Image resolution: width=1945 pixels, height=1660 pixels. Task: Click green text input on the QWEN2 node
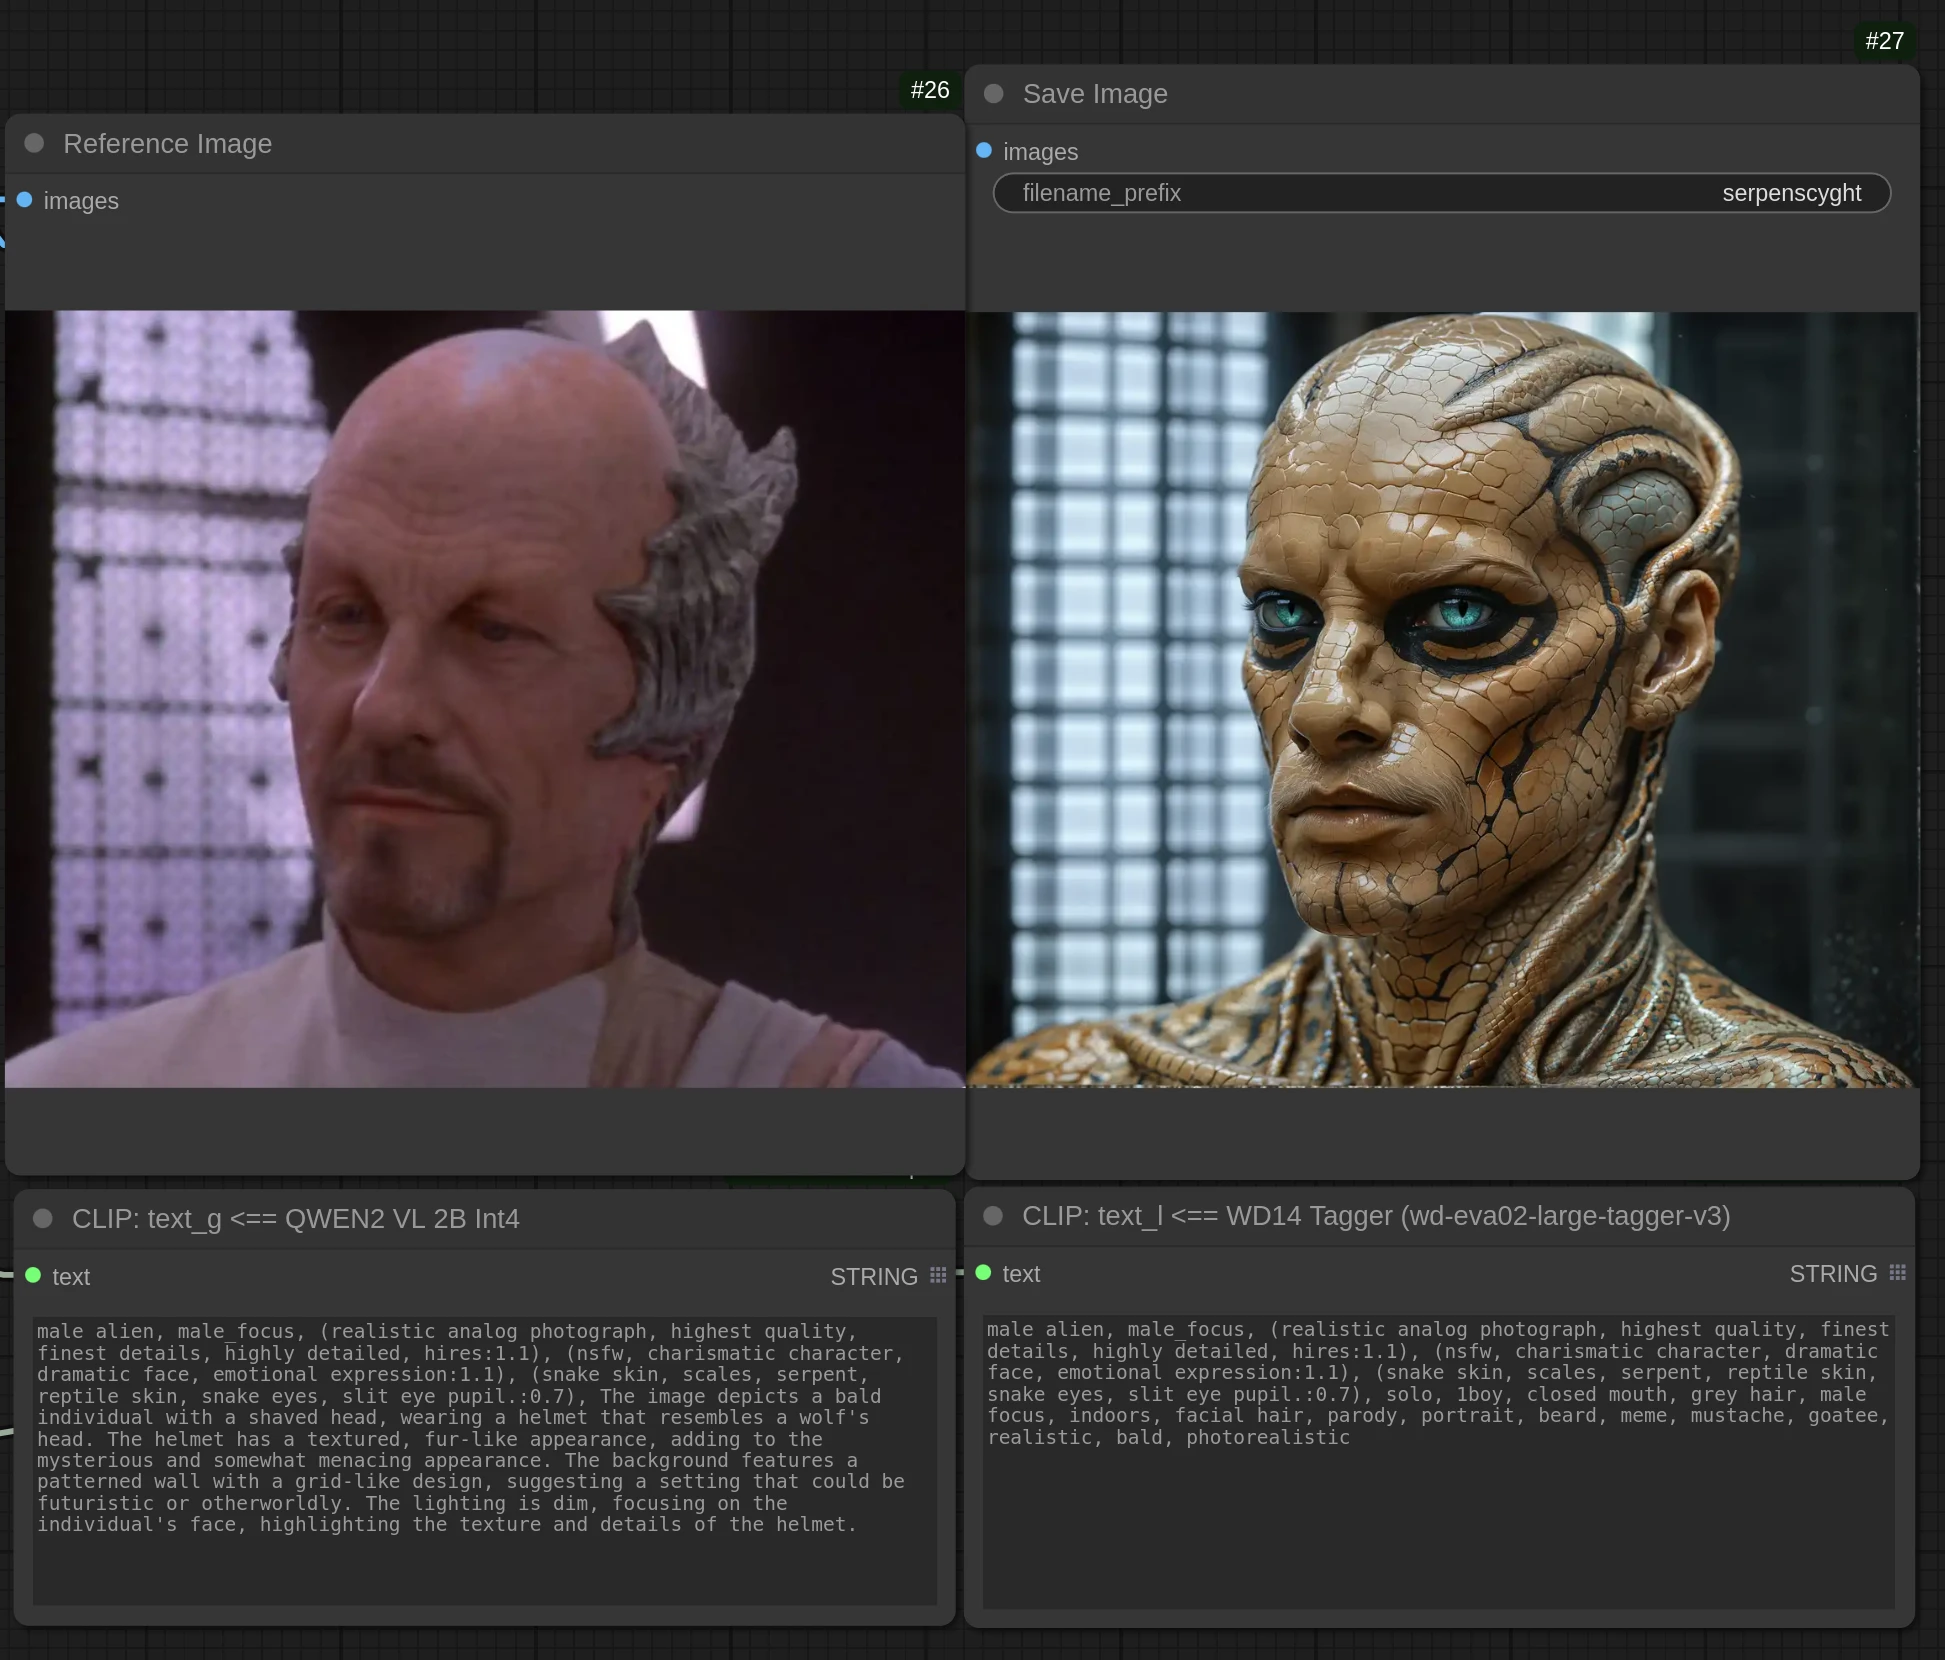coord(33,1275)
